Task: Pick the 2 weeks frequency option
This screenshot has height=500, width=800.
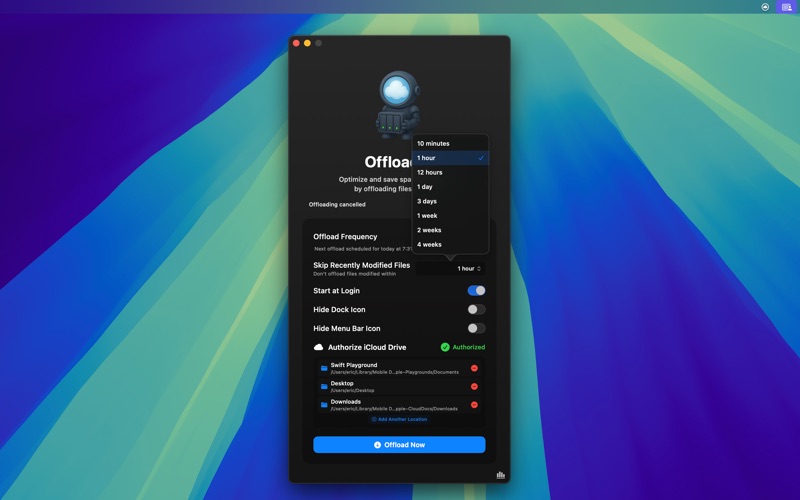Action: (450, 230)
